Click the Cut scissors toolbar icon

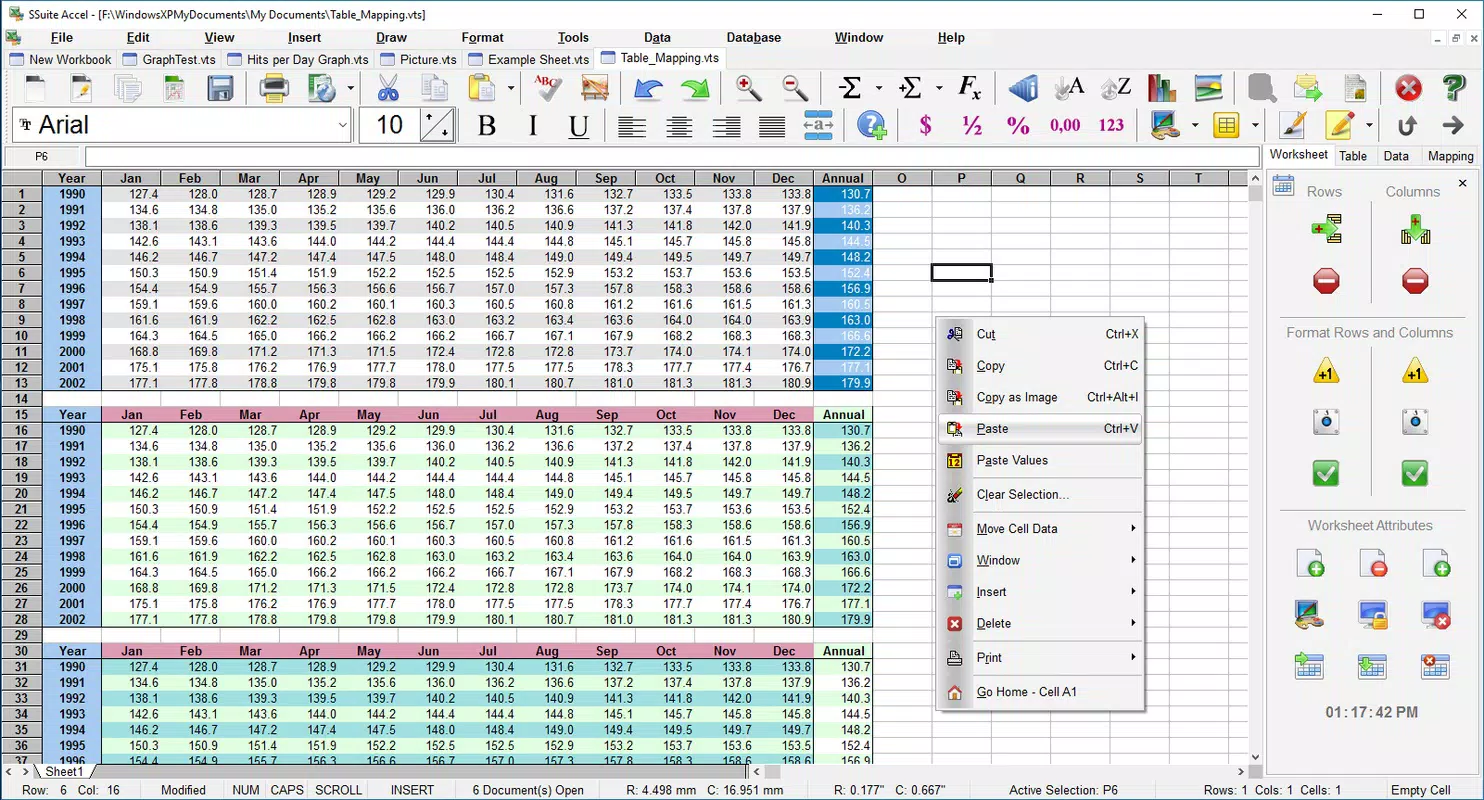click(388, 89)
